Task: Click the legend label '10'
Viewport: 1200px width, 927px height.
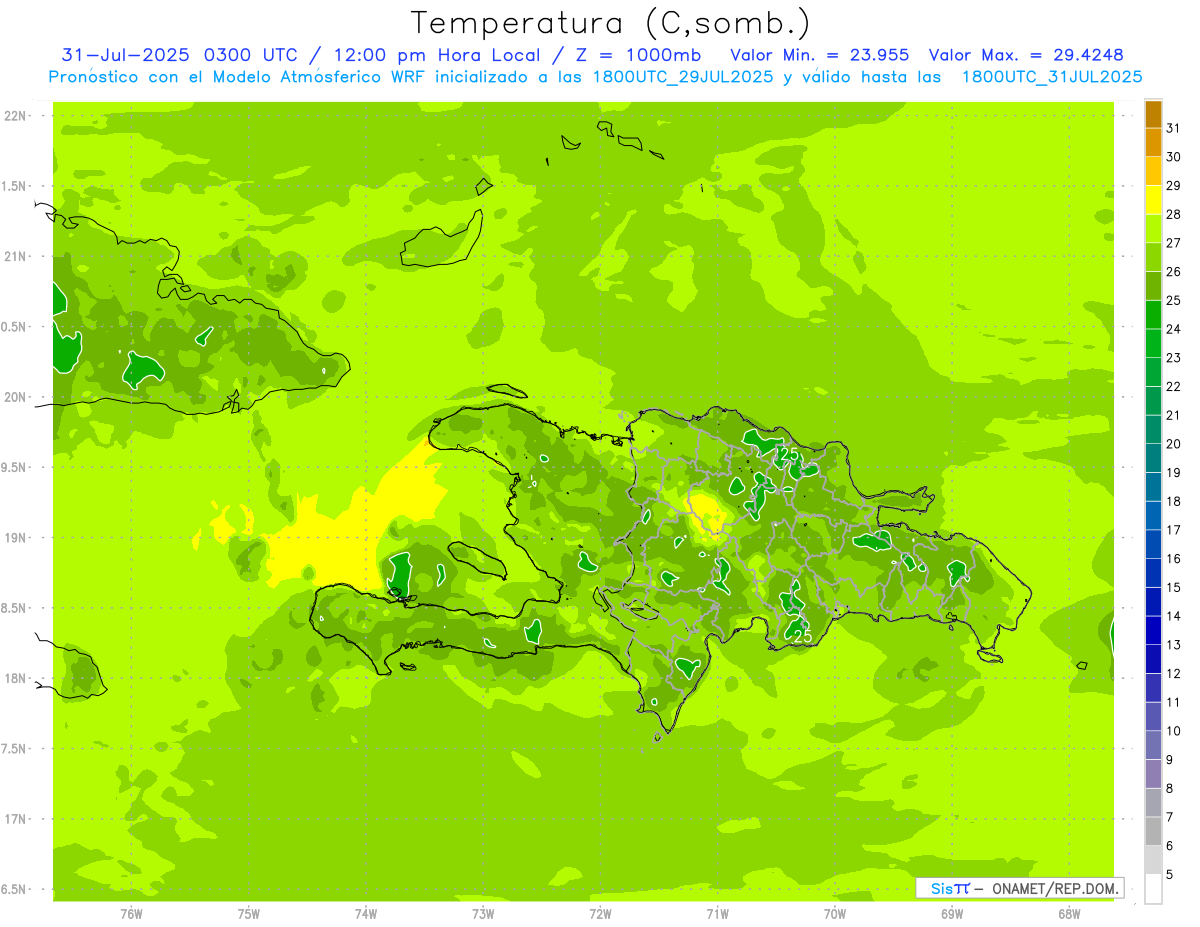Action: (1173, 731)
